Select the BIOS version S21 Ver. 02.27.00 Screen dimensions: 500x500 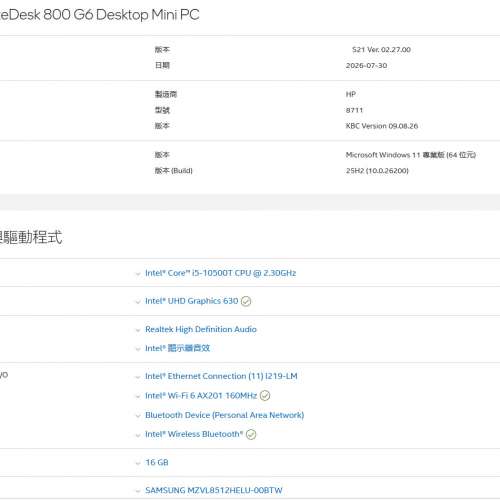pos(381,50)
